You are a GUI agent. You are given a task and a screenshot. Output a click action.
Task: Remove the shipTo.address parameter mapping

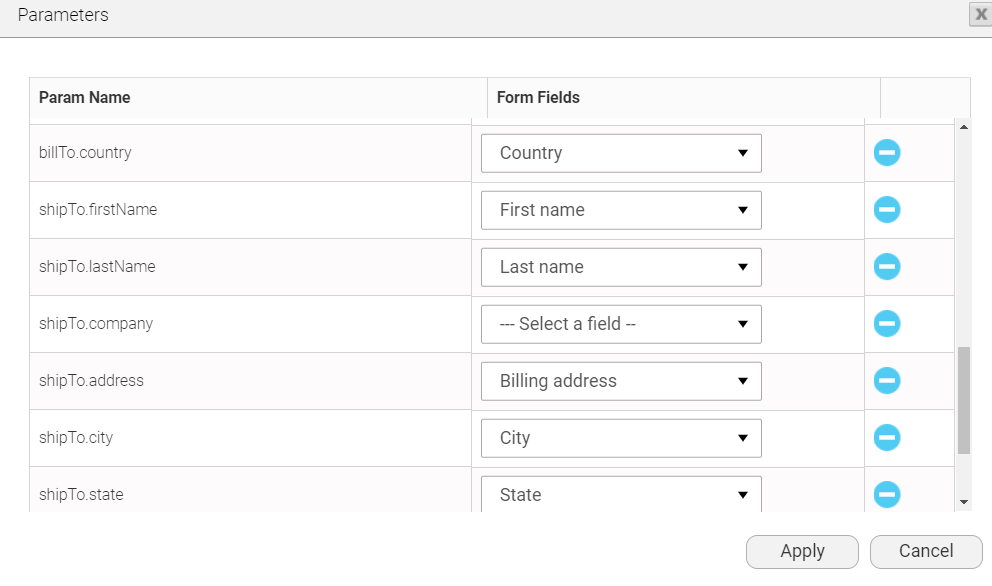886,381
